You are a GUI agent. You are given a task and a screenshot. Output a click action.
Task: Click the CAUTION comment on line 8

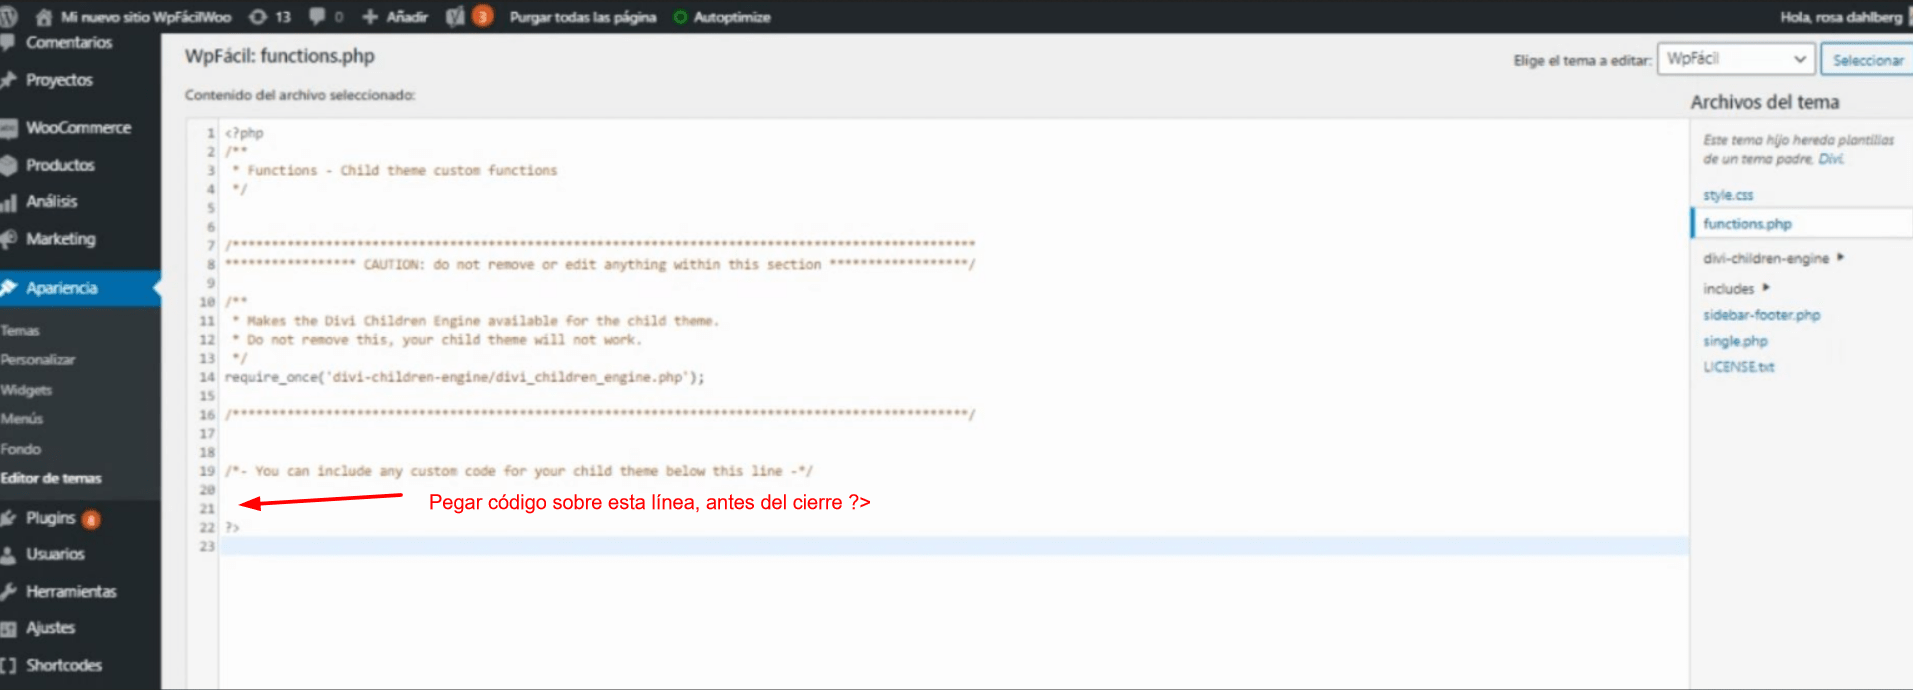[x=600, y=264]
